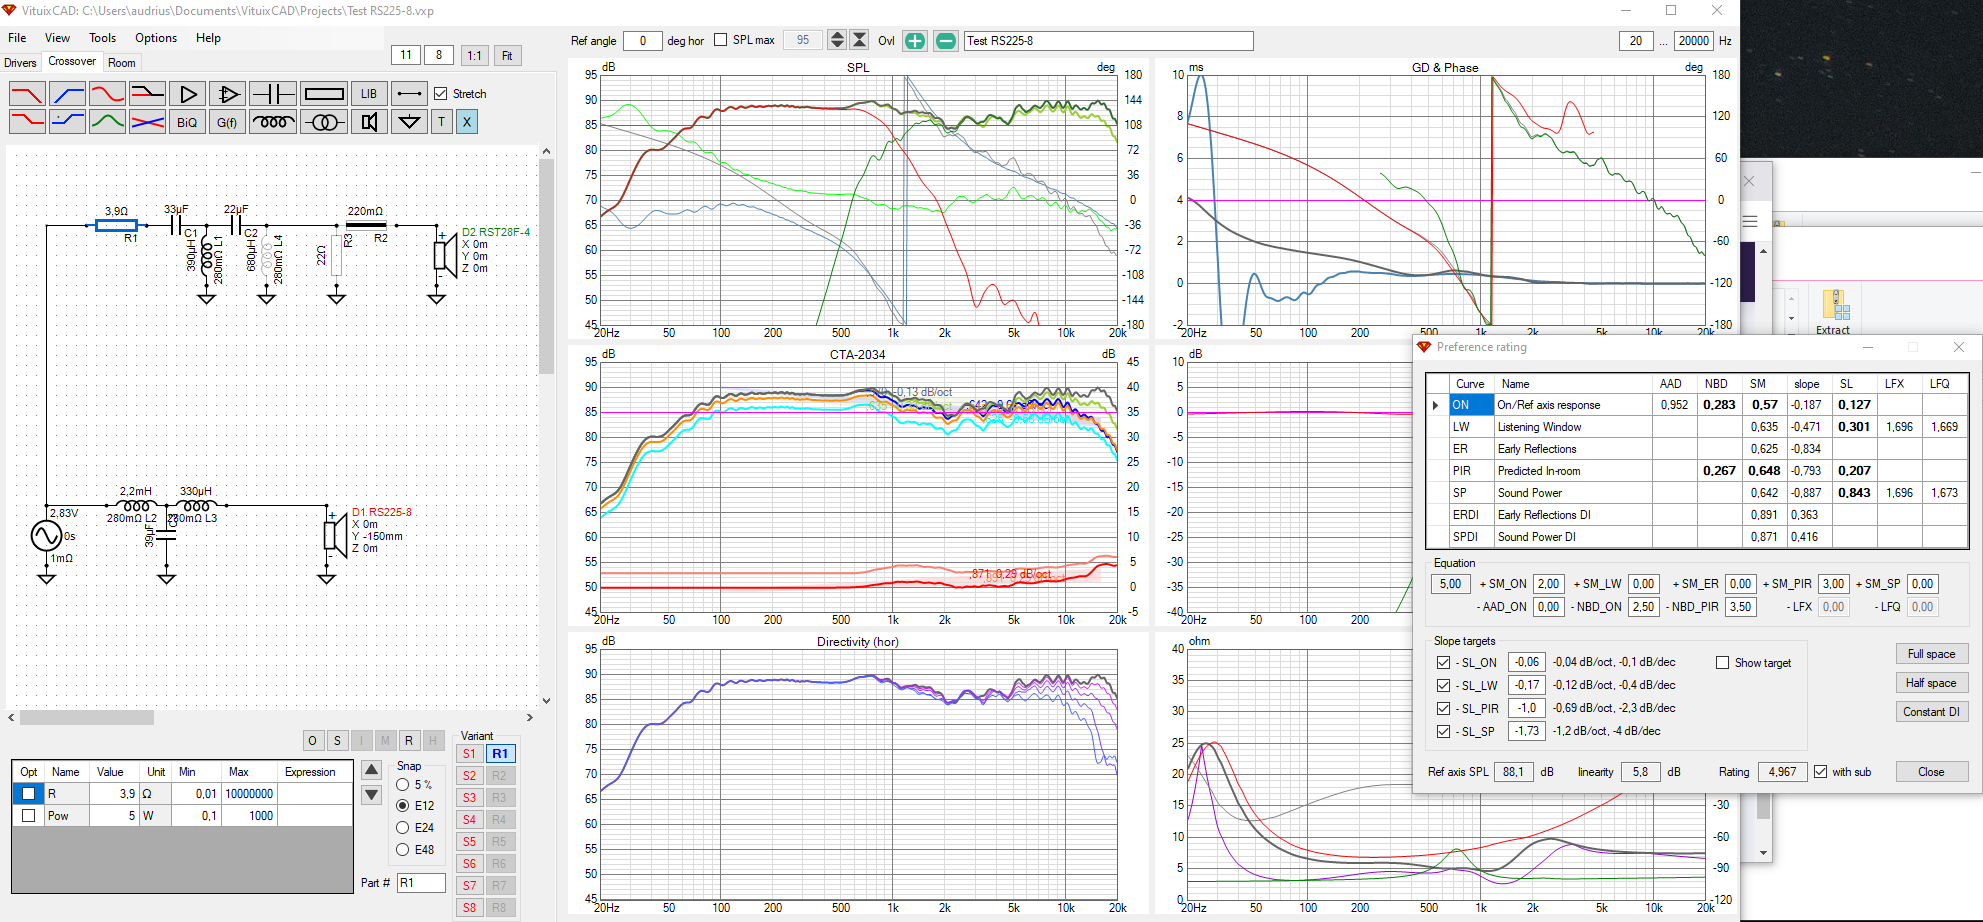Open the Tools menu

(102, 38)
